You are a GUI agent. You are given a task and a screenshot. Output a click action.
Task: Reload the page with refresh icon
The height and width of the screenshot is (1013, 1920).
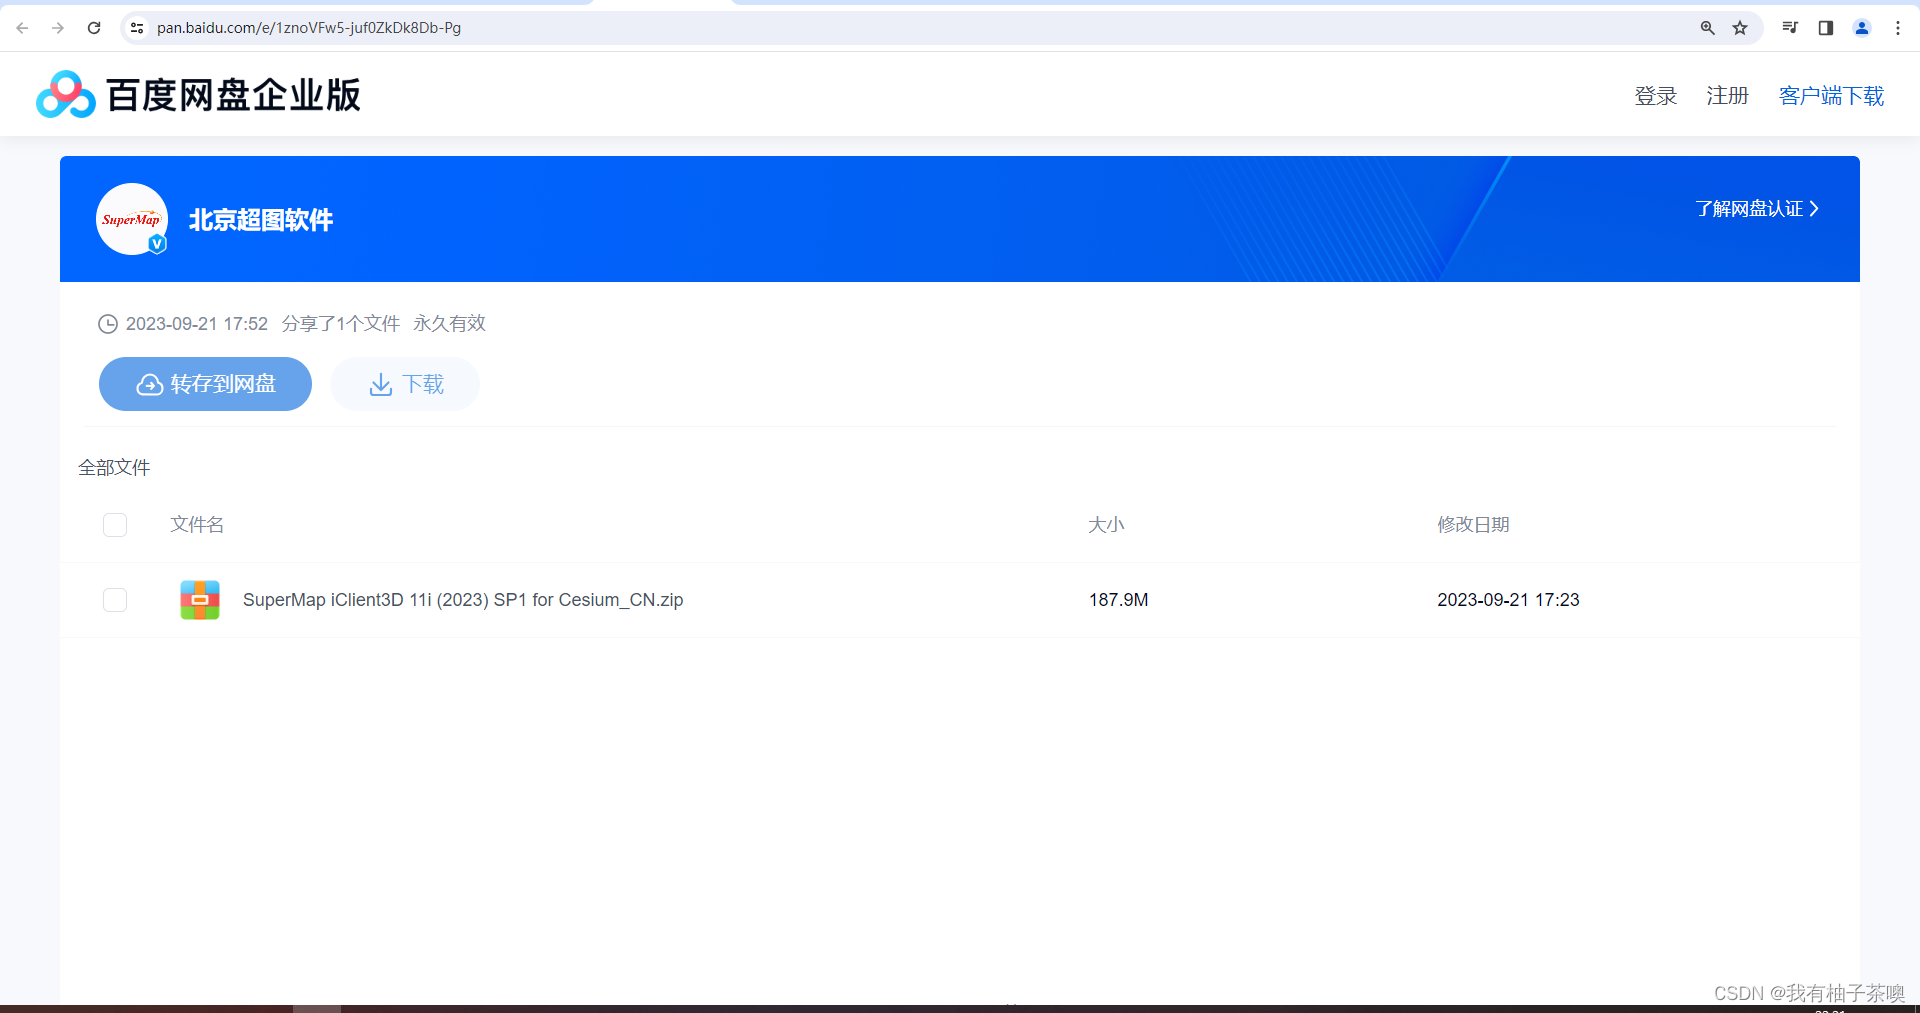[94, 28]
